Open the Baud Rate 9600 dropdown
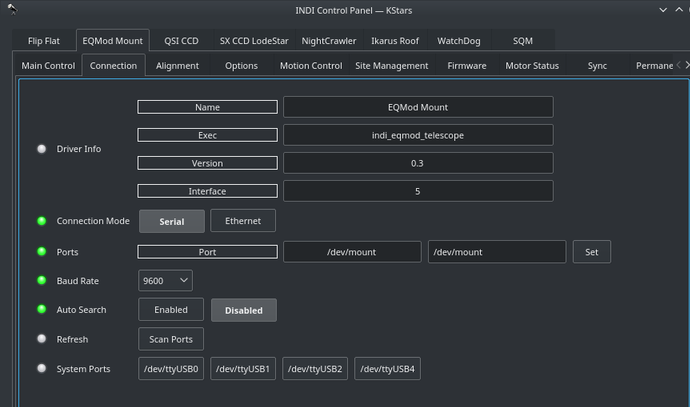Viewport: 690px width, 407px height. [165, 281]
